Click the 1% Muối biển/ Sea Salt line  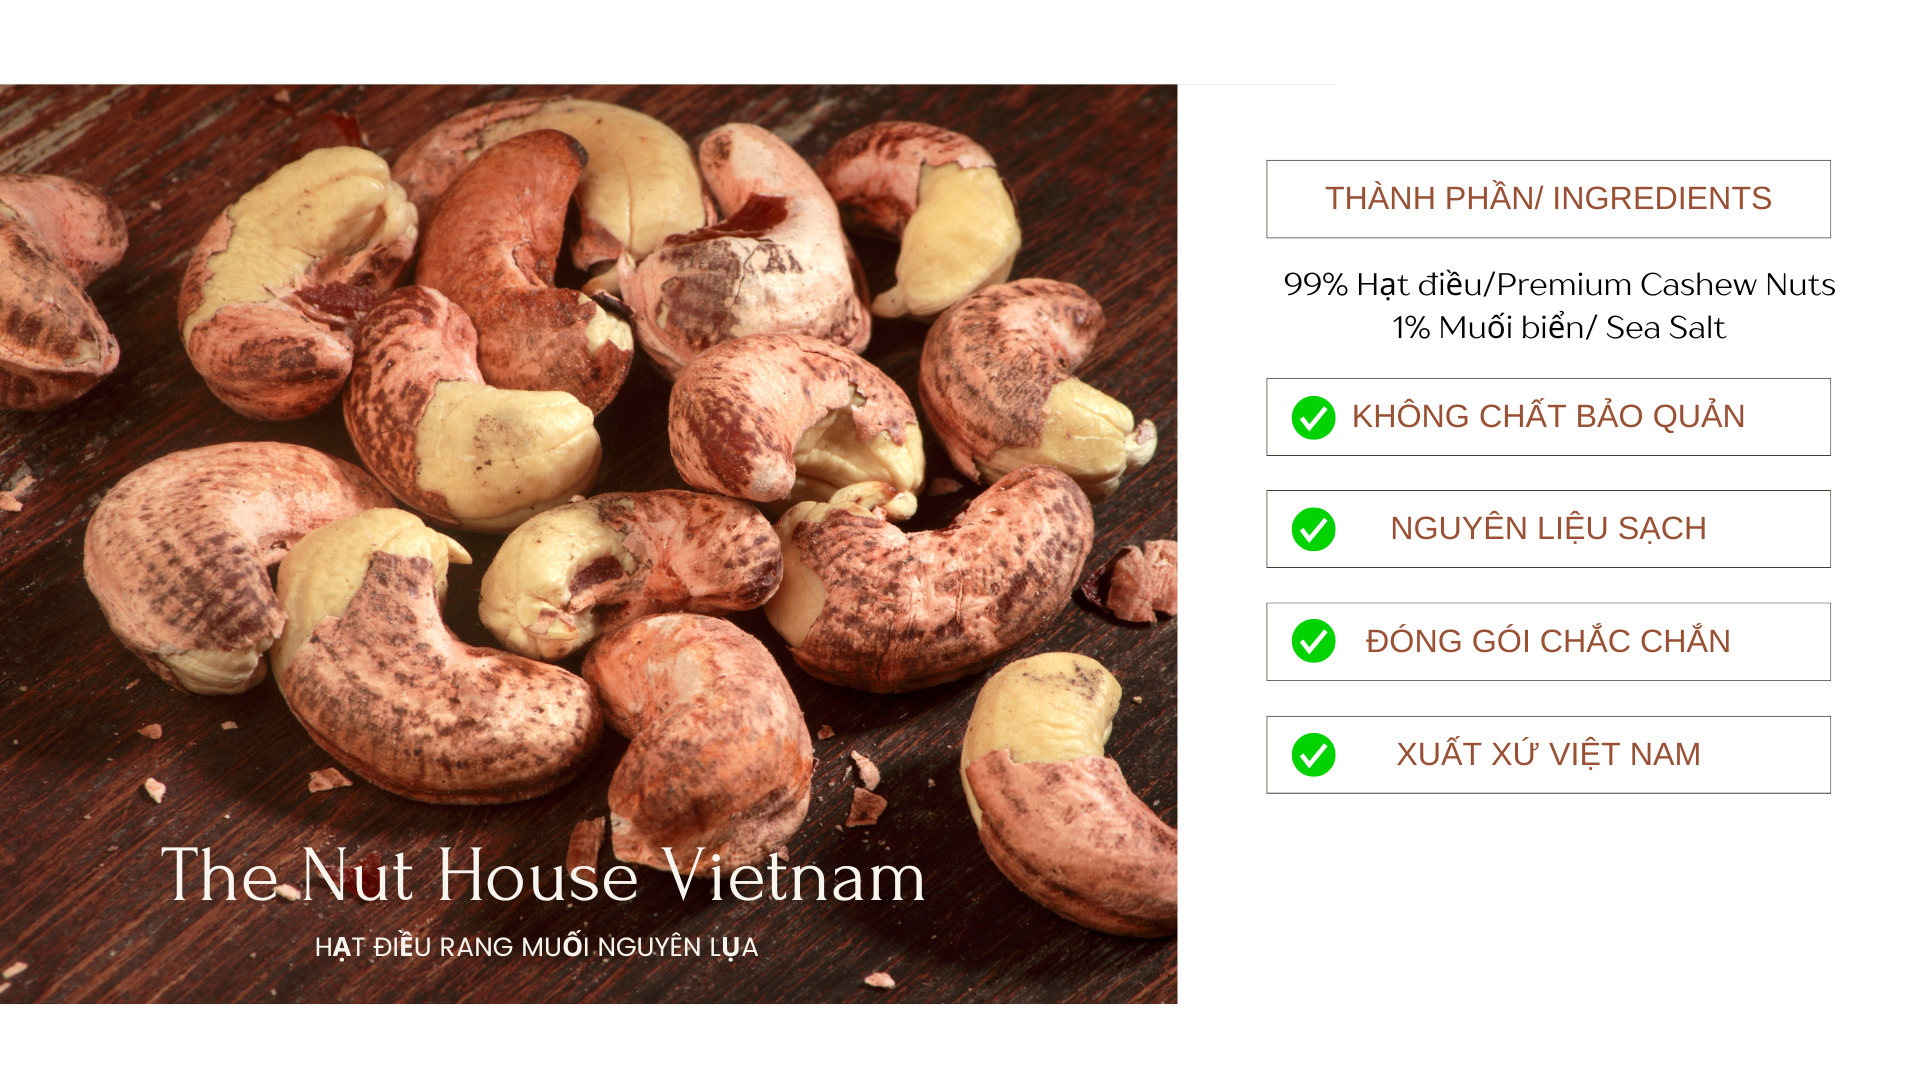1559,328
